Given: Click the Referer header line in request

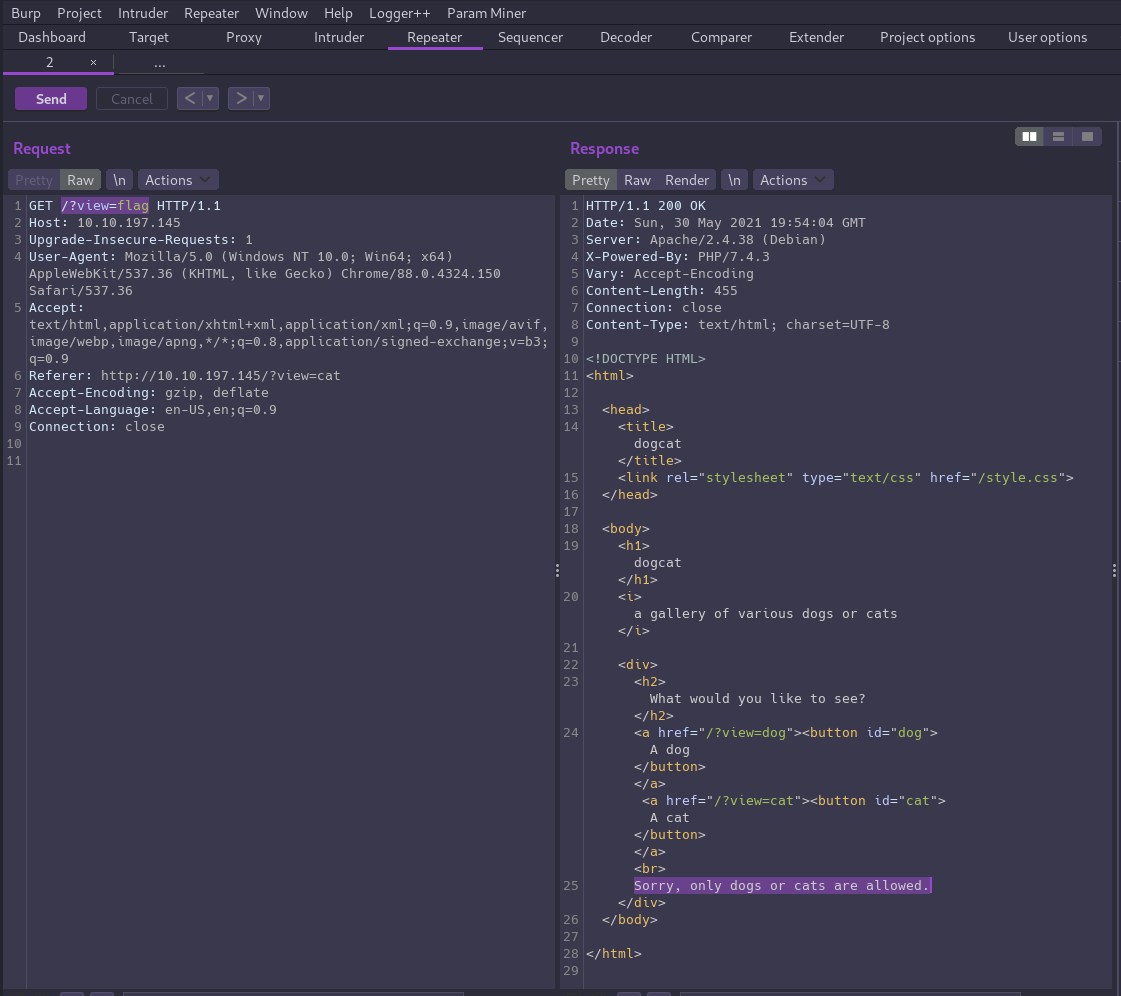Looking at the screenshot, I should point(184,376).
